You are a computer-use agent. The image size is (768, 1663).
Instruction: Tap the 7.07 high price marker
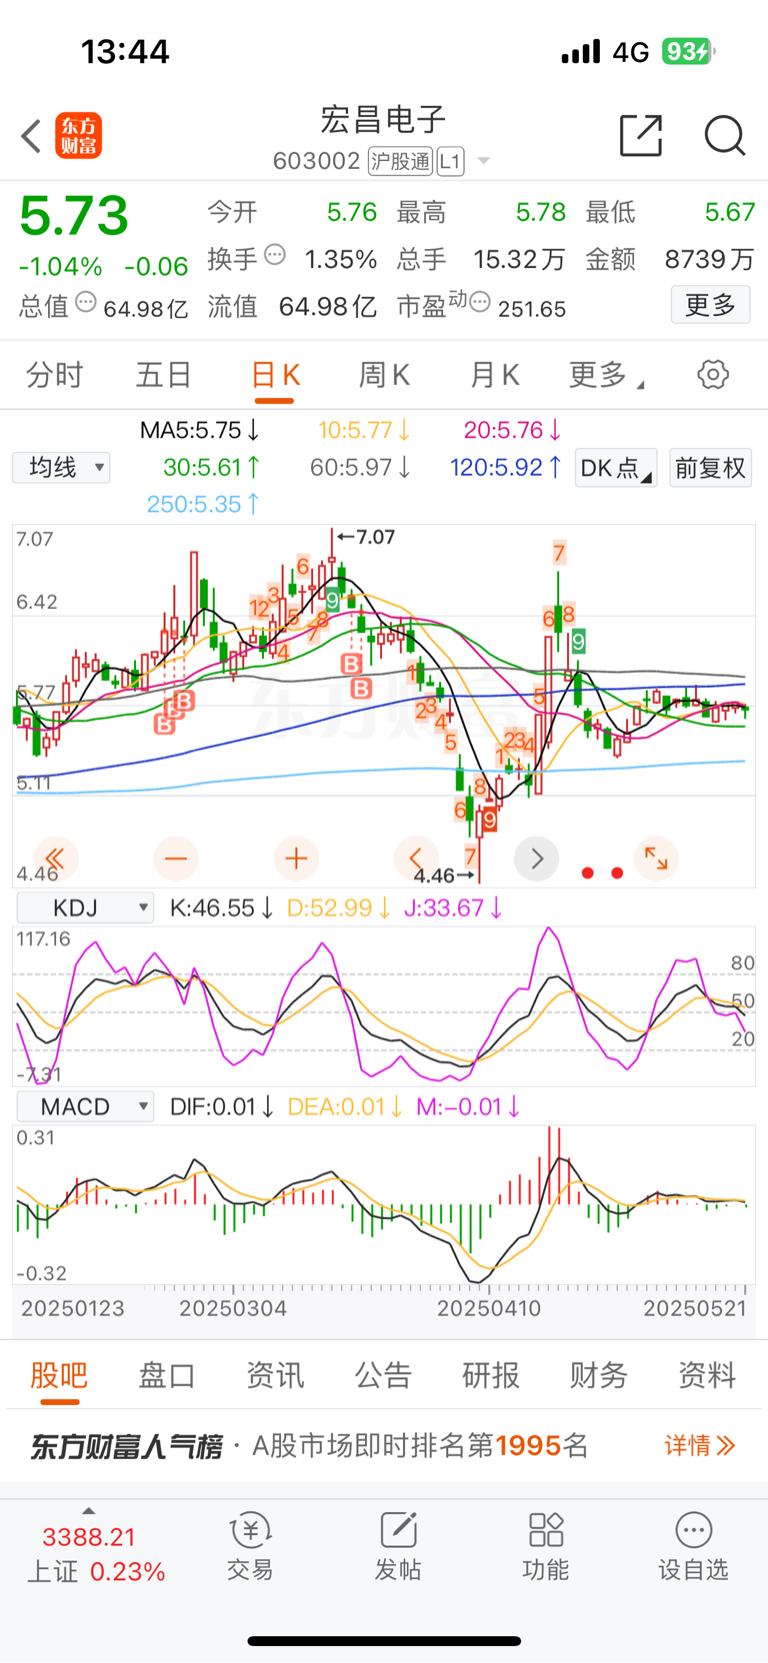pyautogui.click(x=366, y=537)
